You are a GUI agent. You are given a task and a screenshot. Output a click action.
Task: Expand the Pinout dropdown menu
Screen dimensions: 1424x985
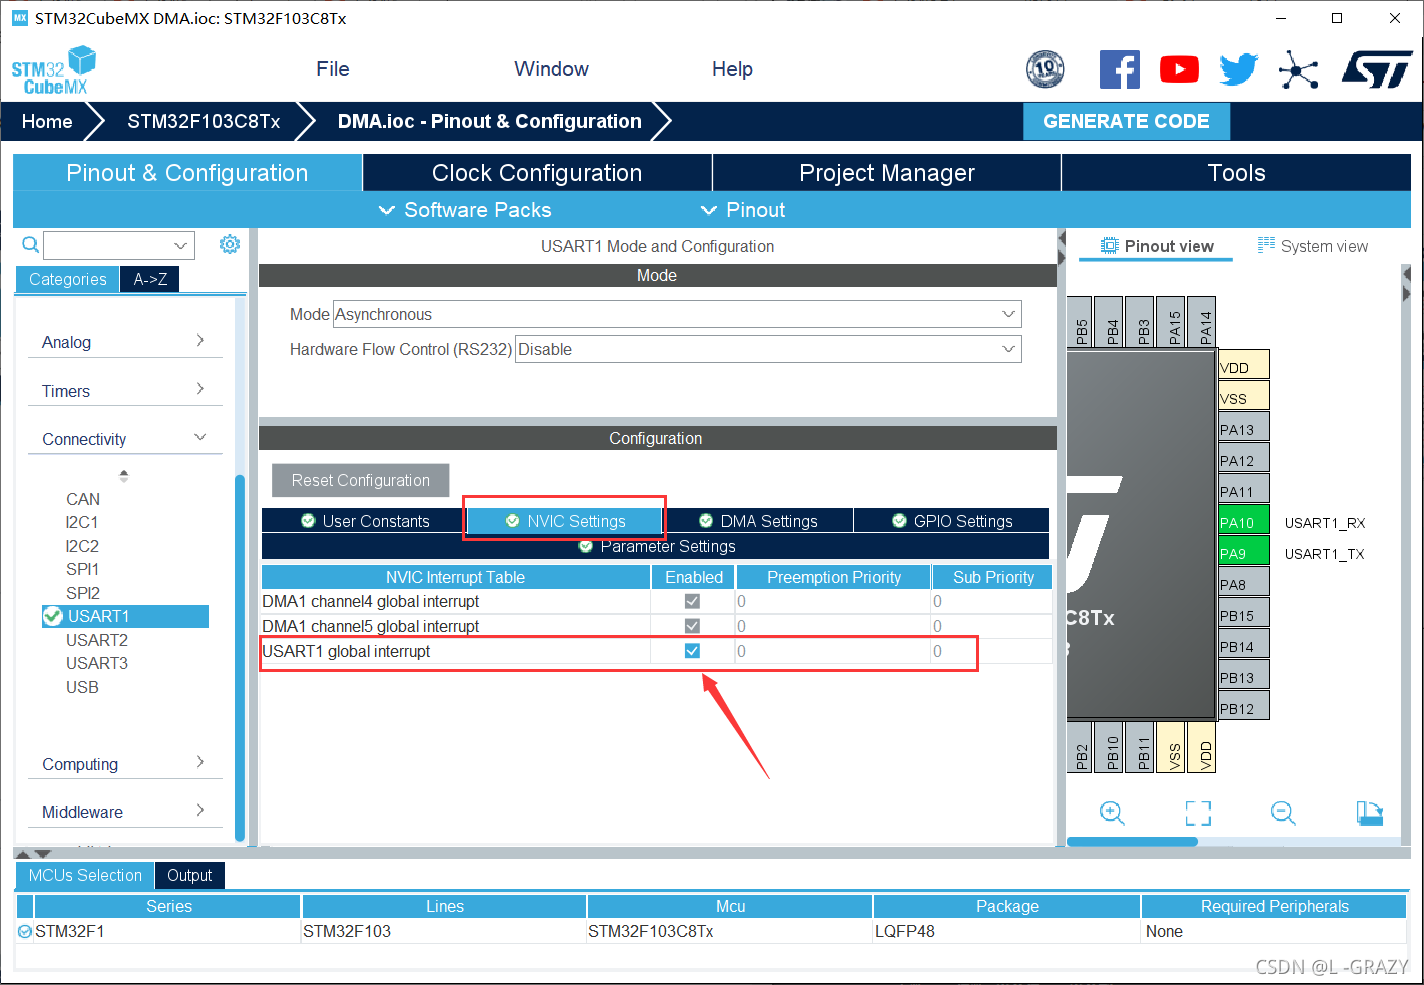(x=743, y=210)
